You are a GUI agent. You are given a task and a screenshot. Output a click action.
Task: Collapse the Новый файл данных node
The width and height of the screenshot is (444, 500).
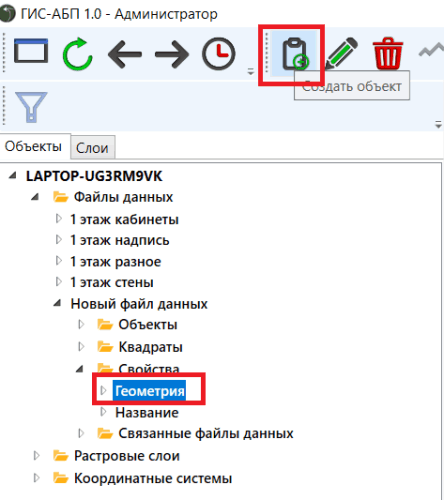[x=58, y=303]
